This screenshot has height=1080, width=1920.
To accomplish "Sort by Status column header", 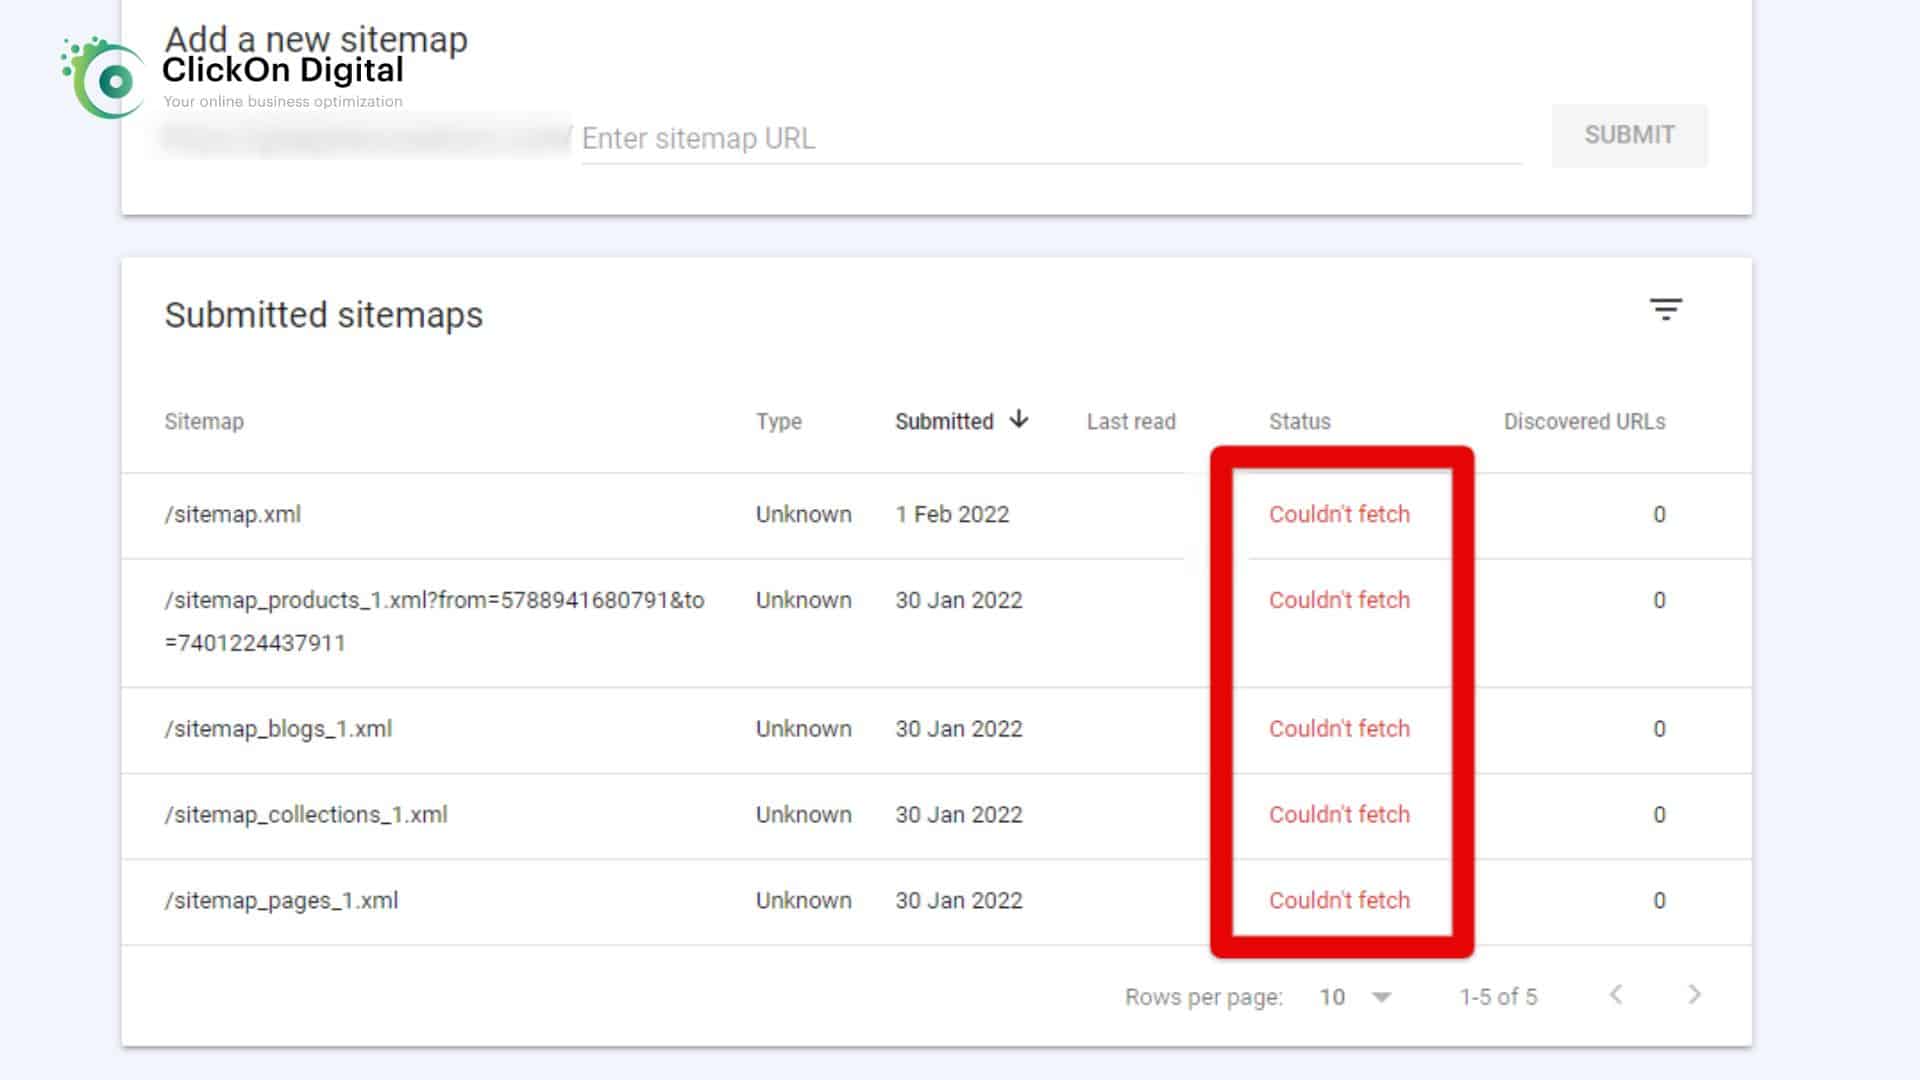I will click(x=1300, y=421).
